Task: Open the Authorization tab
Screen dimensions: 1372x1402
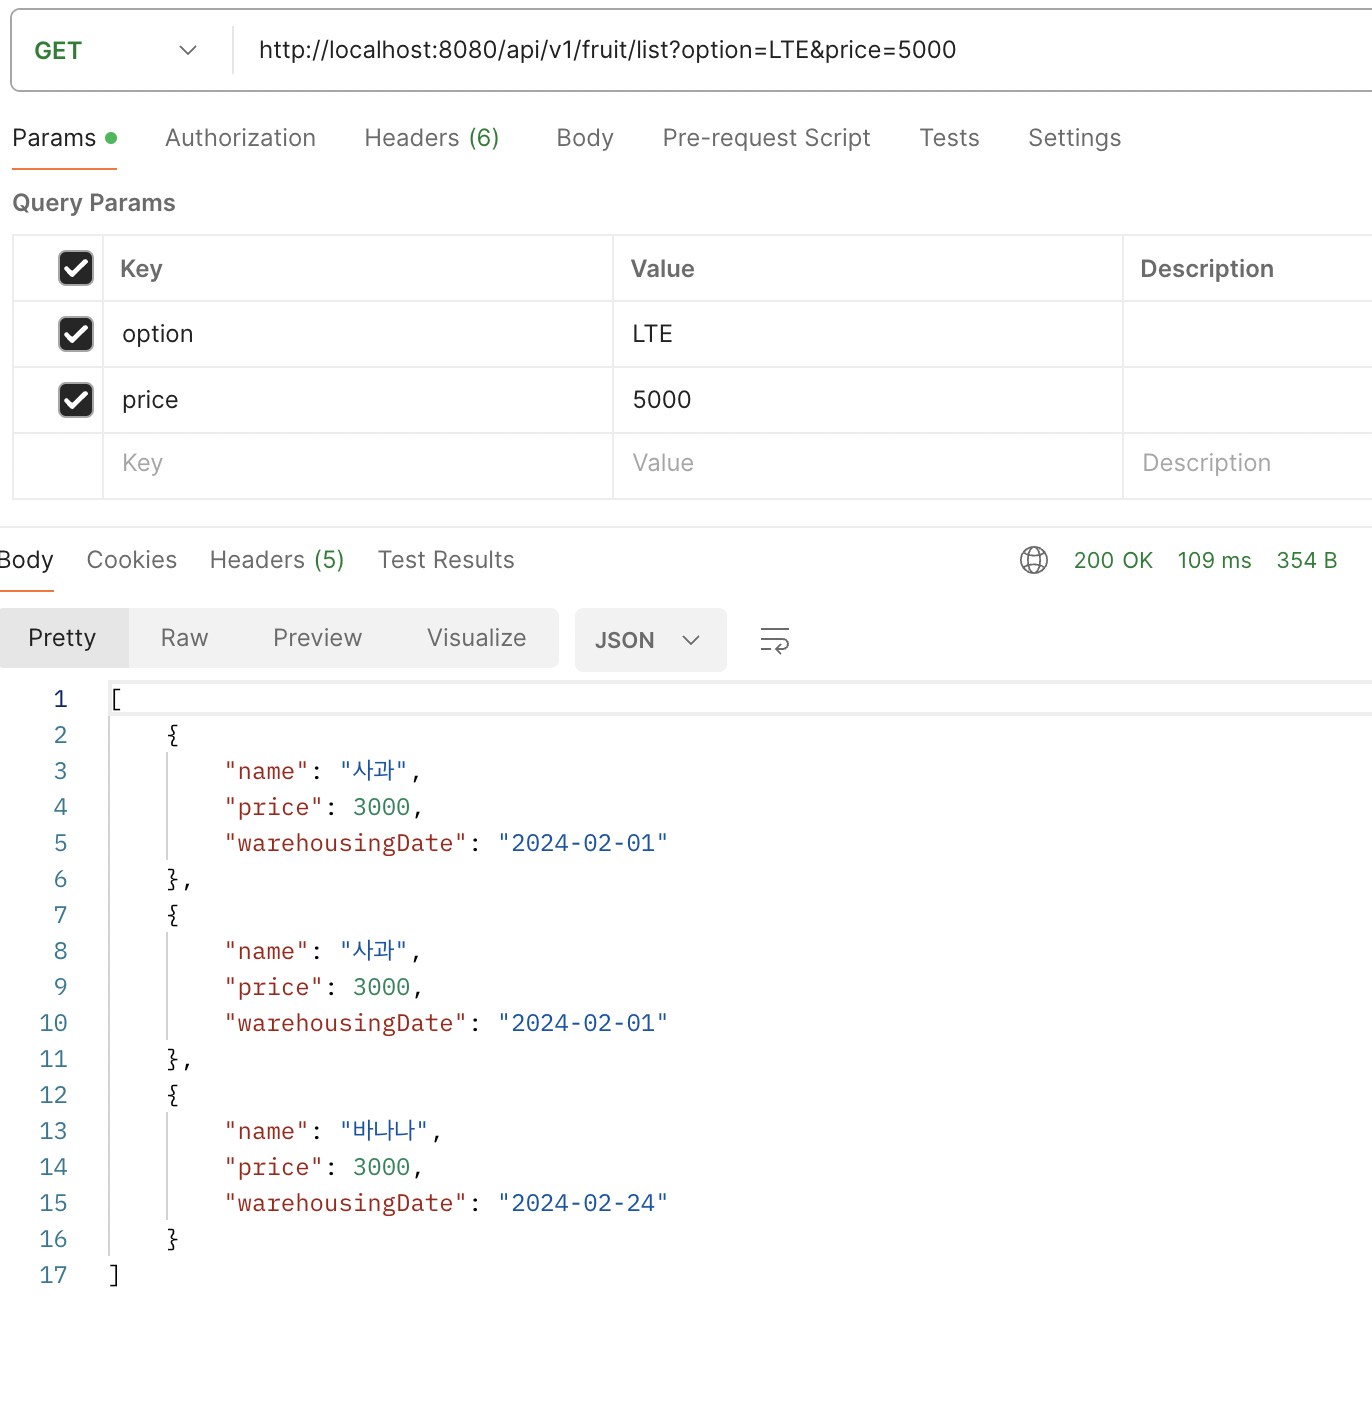Action: pos(240,138)
